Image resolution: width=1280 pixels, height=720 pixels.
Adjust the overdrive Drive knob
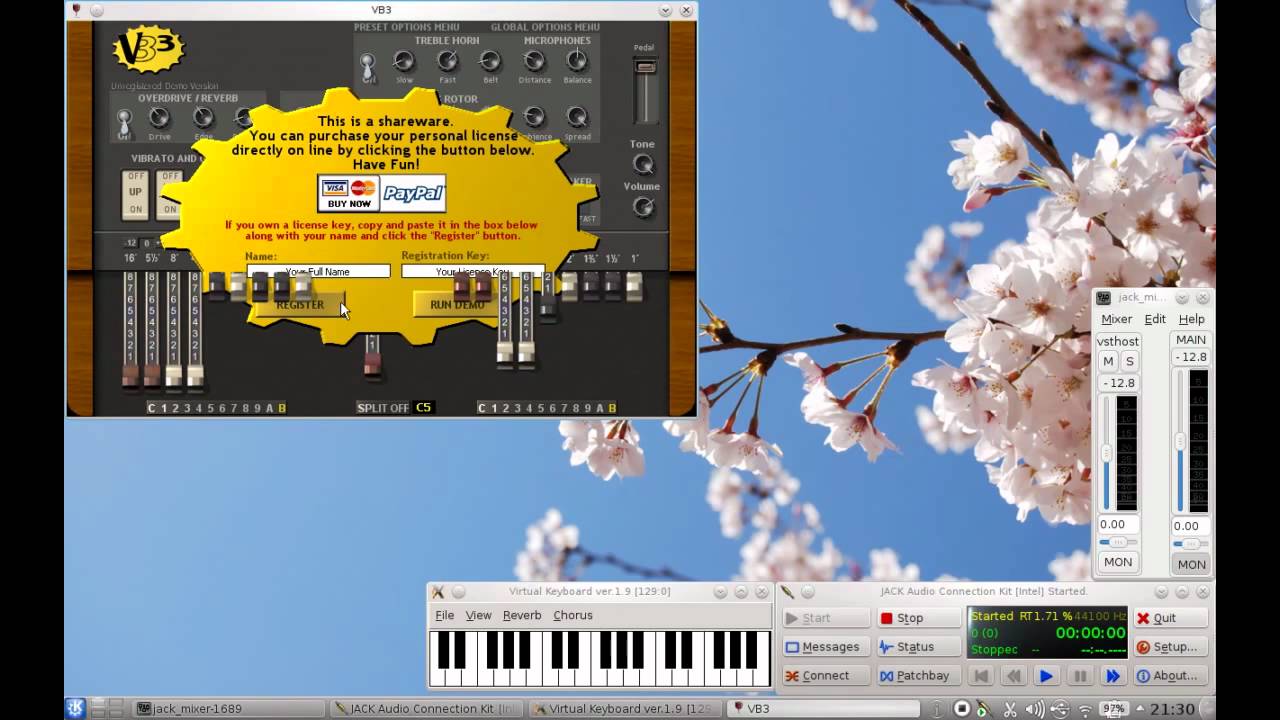[x=159, y=118]
